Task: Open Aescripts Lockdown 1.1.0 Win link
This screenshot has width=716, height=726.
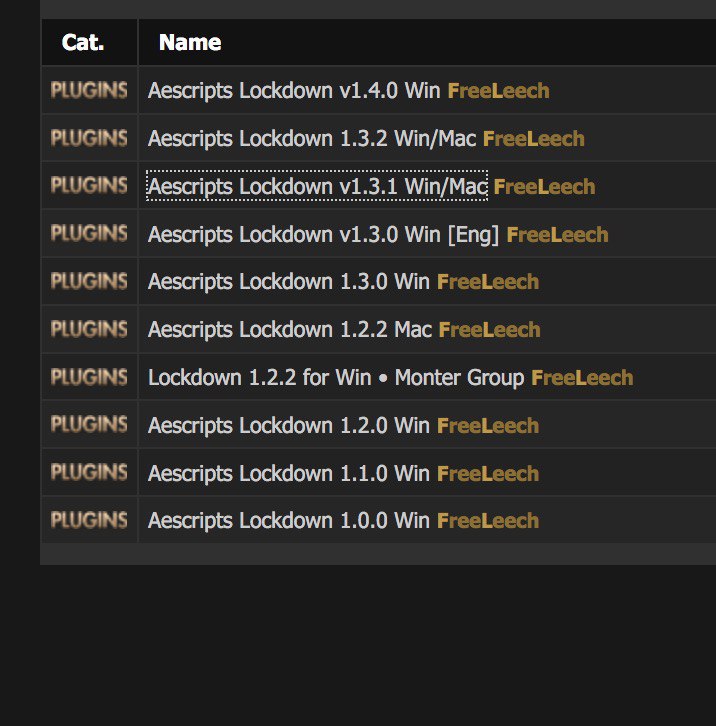Action: coord(289,473)
